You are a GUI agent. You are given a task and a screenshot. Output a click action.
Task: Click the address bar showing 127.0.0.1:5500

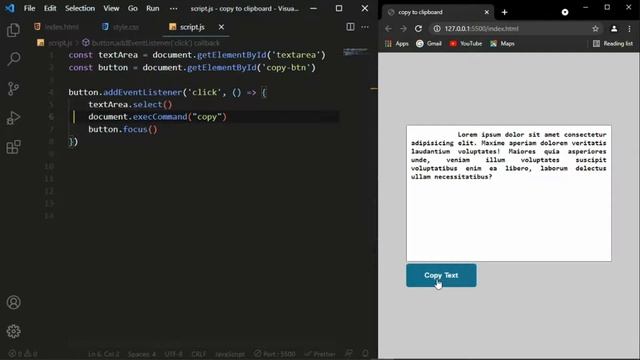point(514,29)
